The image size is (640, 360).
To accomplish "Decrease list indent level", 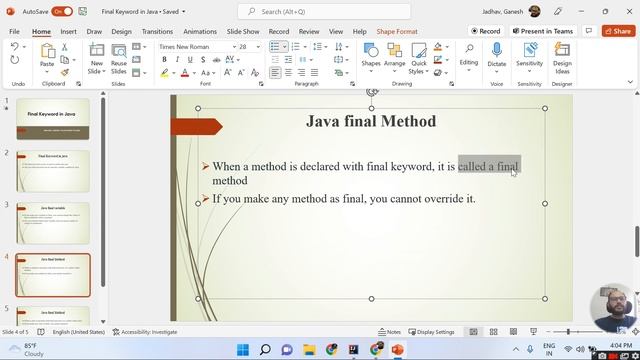I will click(x=275, y=60).
